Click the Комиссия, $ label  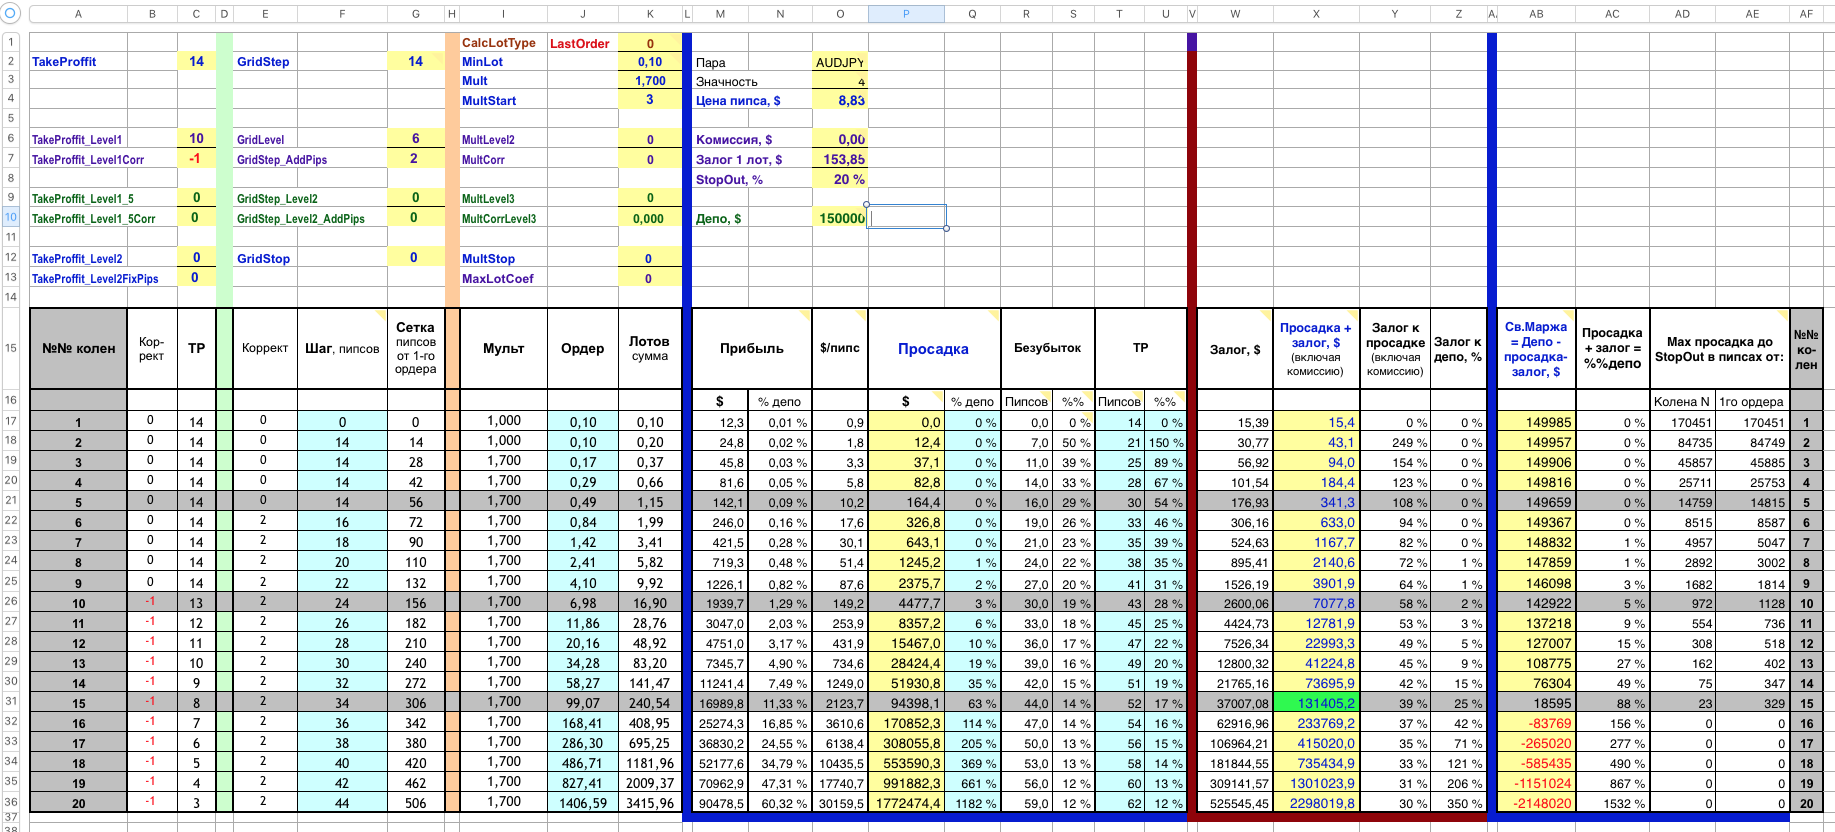734,140
